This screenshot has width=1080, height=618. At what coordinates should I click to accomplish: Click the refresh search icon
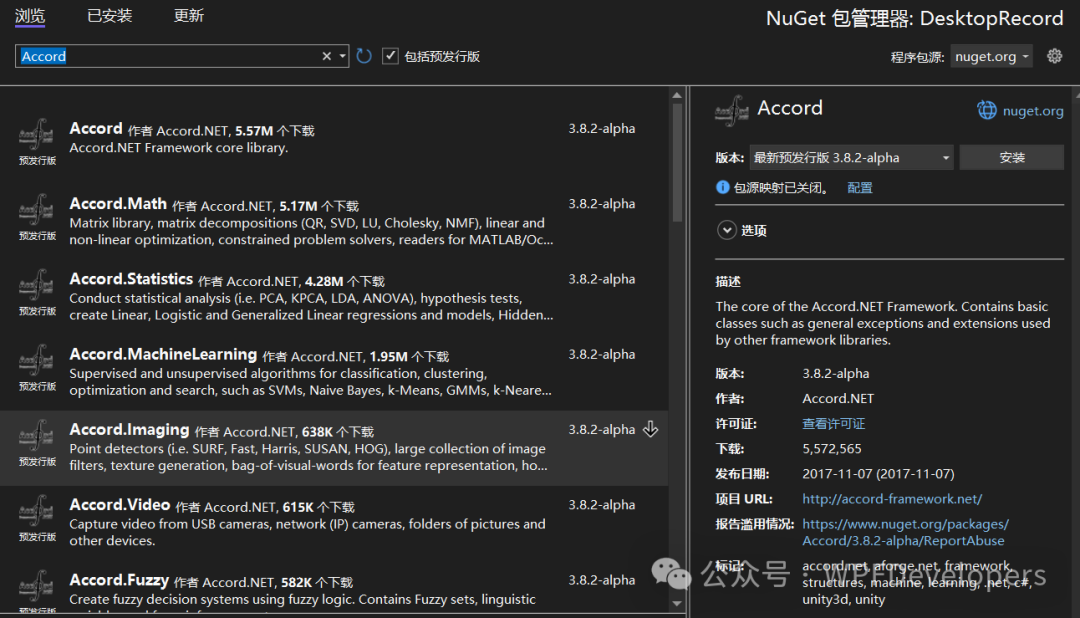pos(364,56)
